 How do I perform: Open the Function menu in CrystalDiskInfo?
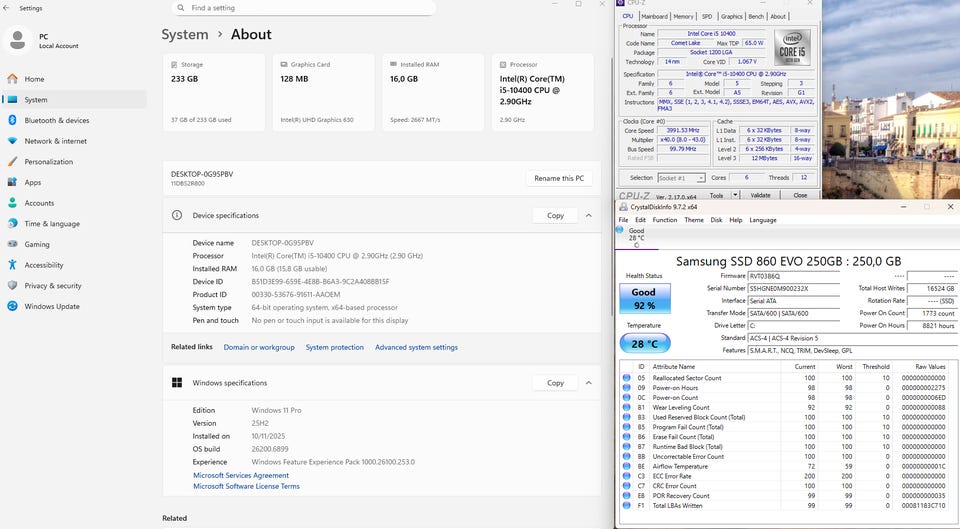point(664,220)
